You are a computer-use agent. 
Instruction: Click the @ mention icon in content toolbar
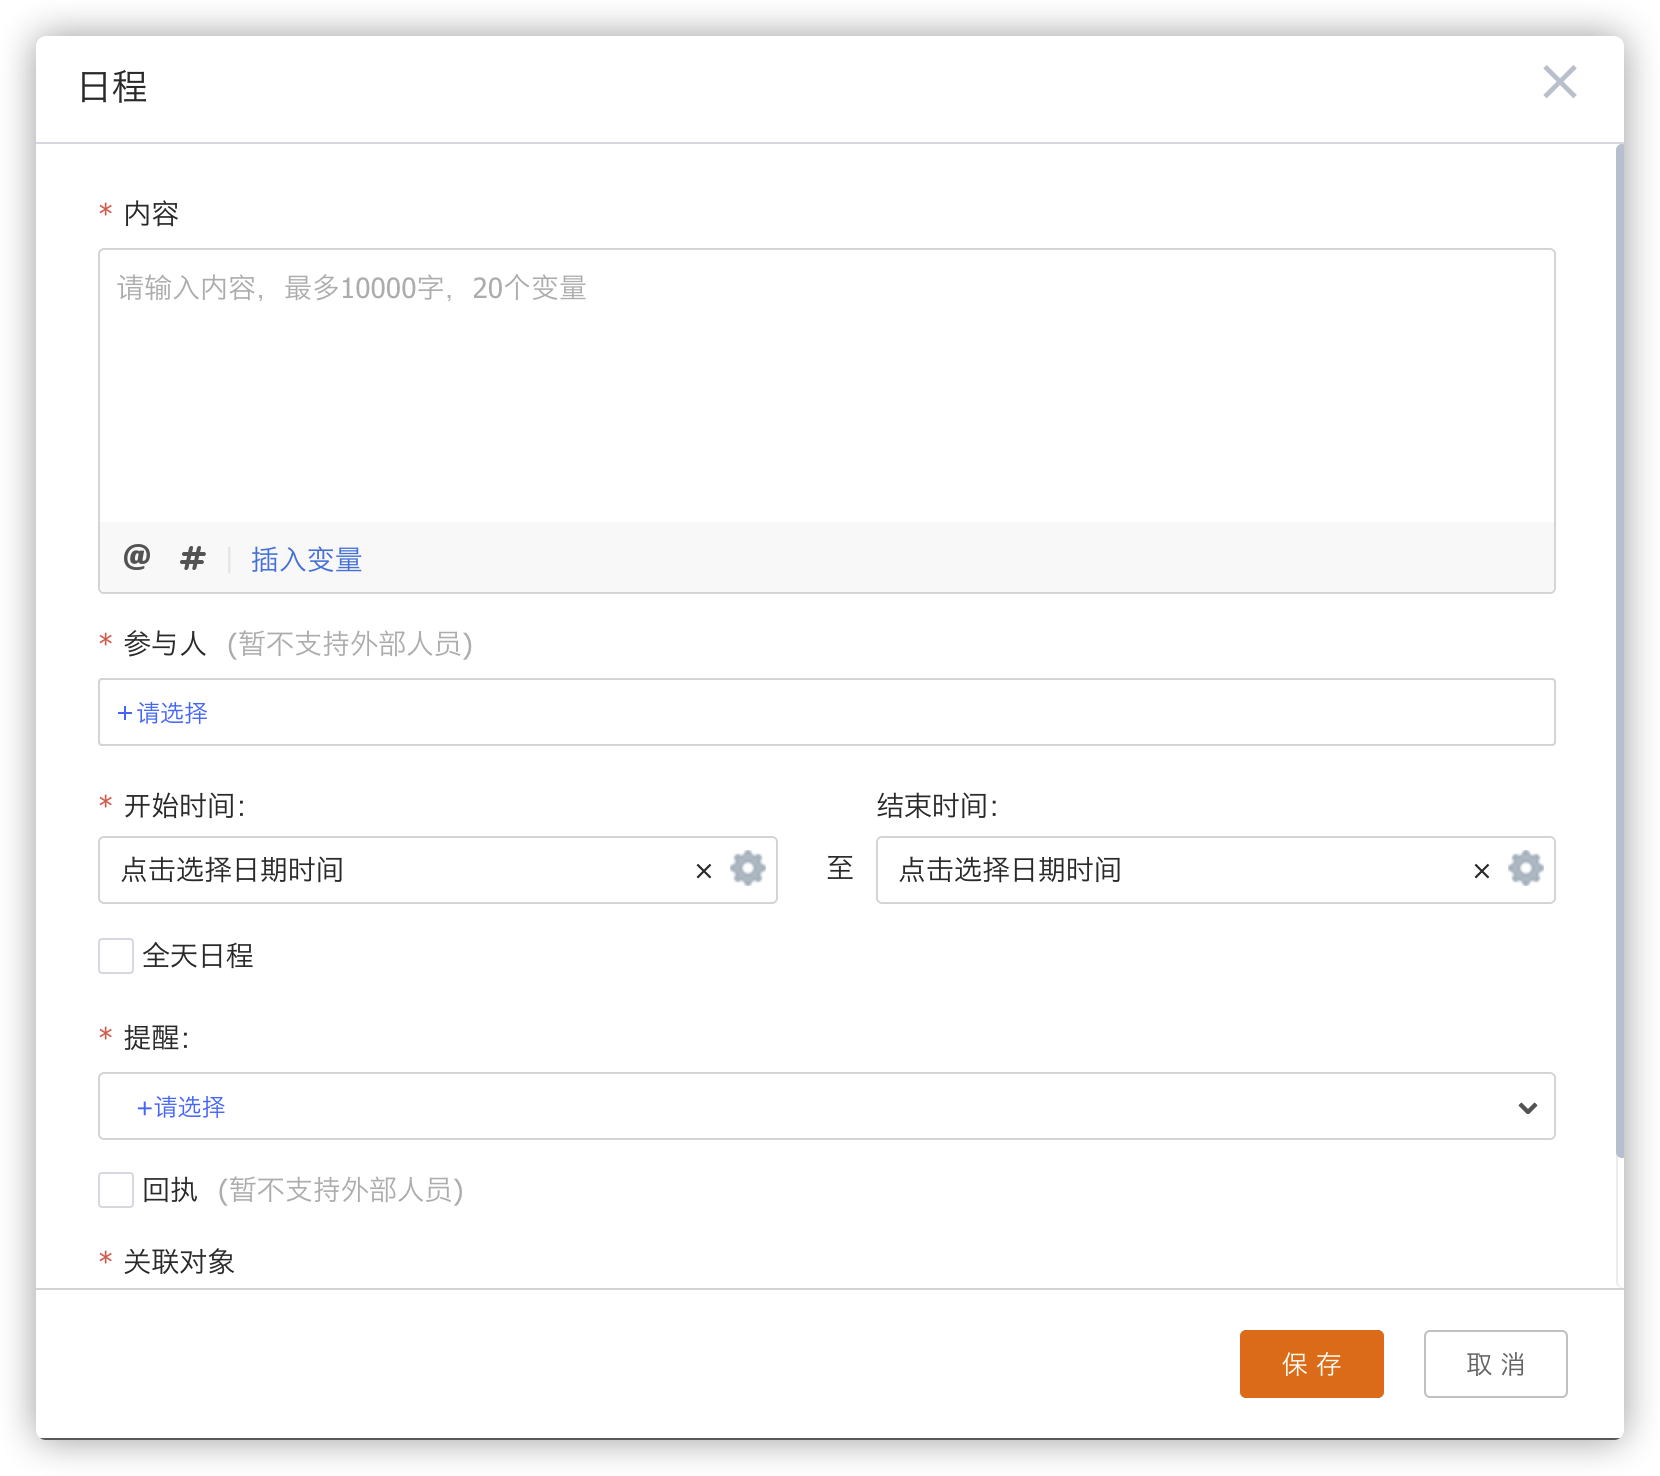[x=137, y=557]
